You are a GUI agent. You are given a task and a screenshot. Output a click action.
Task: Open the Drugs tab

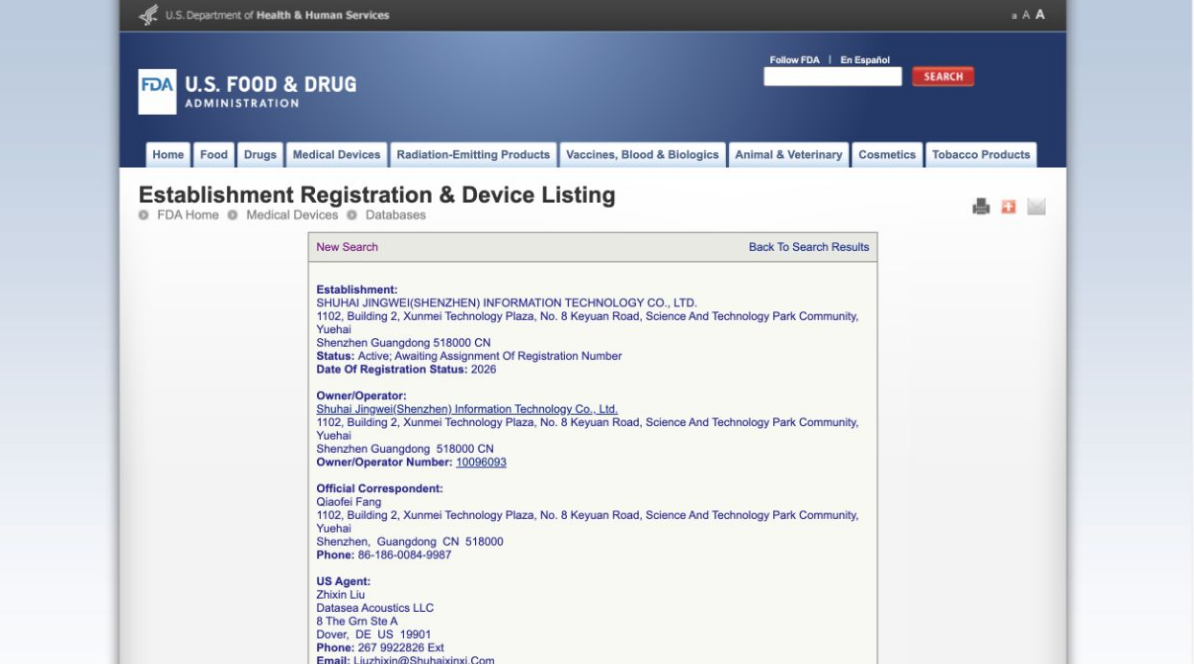point(260,155)
